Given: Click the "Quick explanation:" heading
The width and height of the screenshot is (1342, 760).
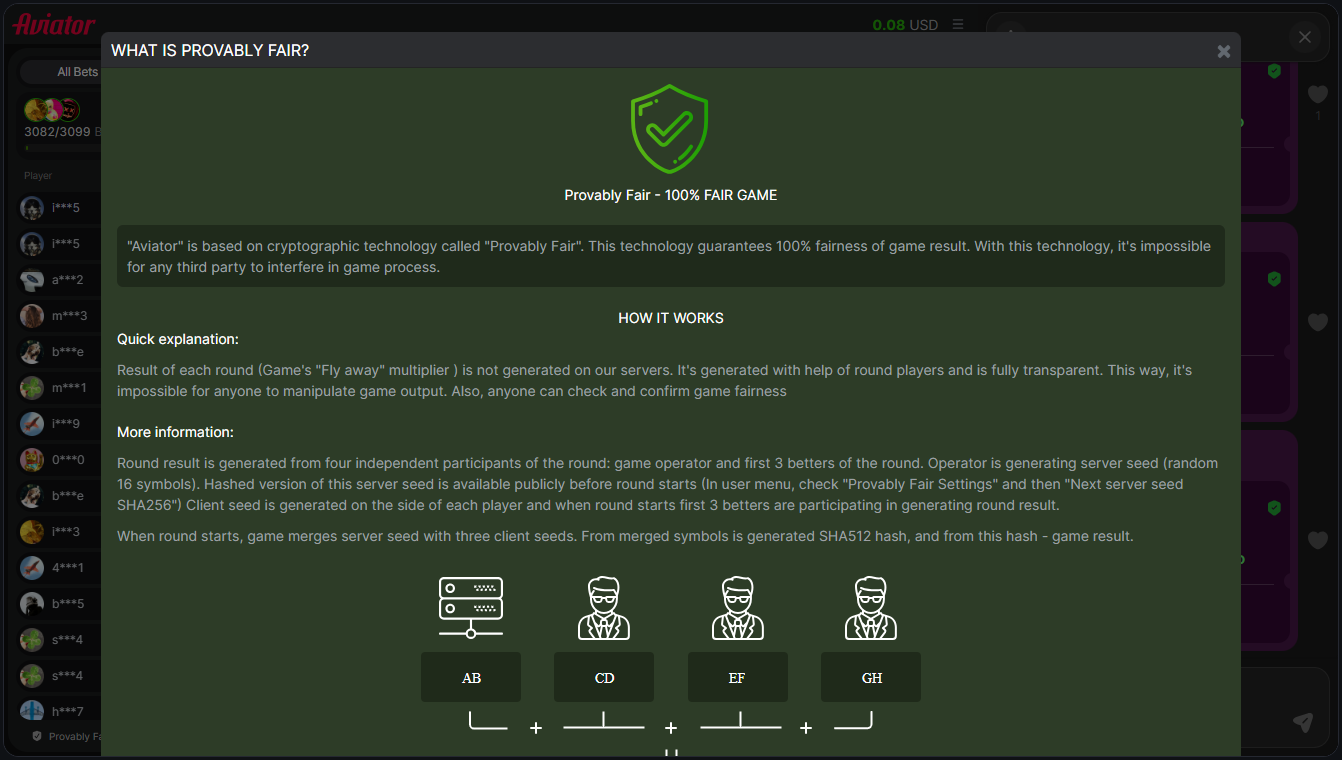Looking at the screenshot, I should click(x=178, y=339).
